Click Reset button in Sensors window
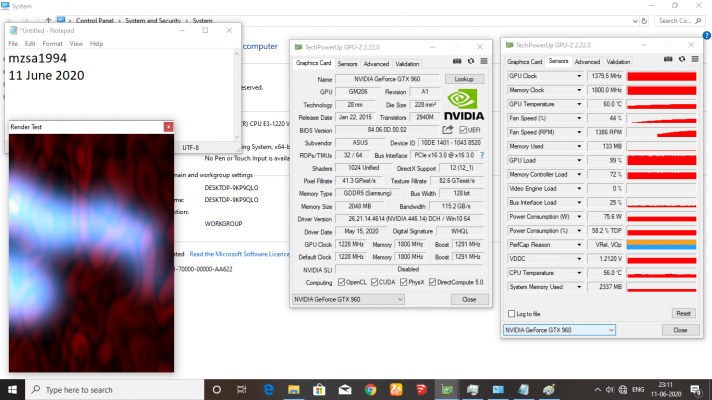 coord(683,314)
